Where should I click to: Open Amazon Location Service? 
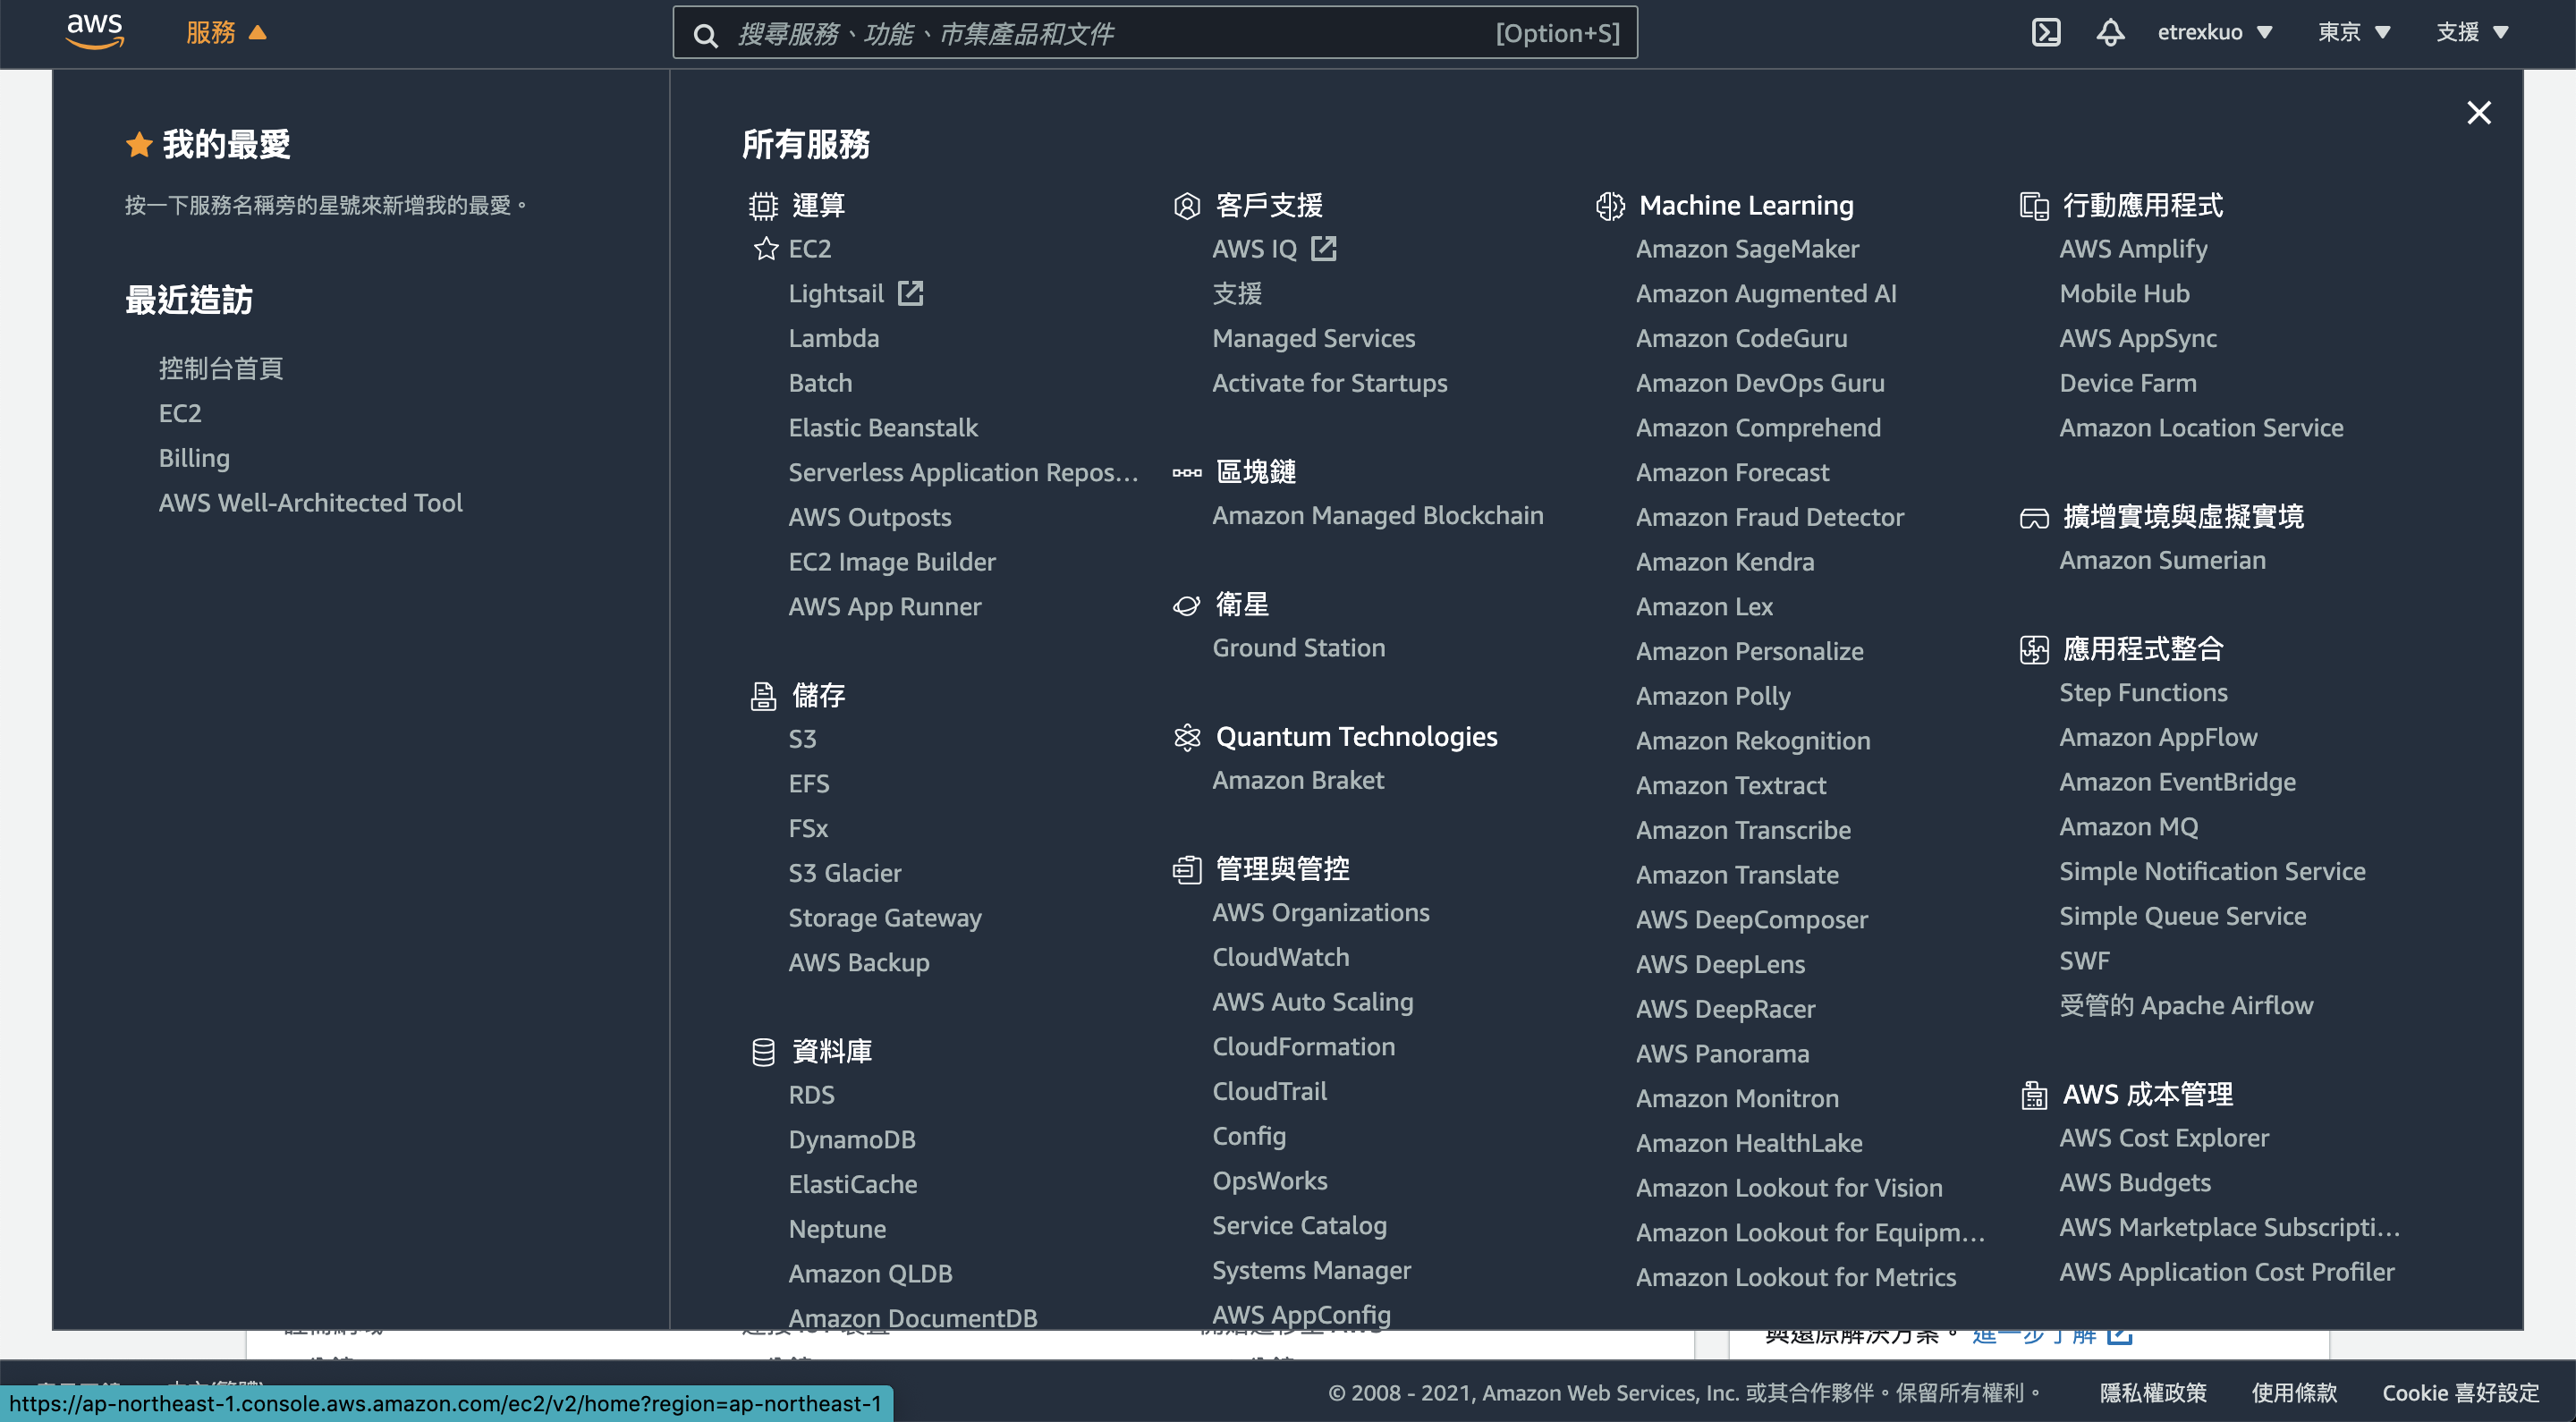pos(2201,428)
